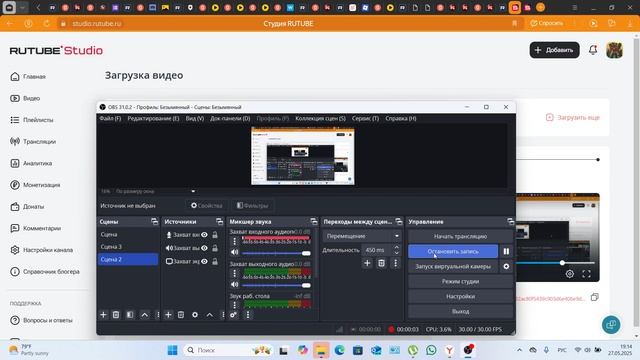Open RUTUBE notifications bell icon
Viewport: 640px width, 360px height.
[x=593, y=50]
